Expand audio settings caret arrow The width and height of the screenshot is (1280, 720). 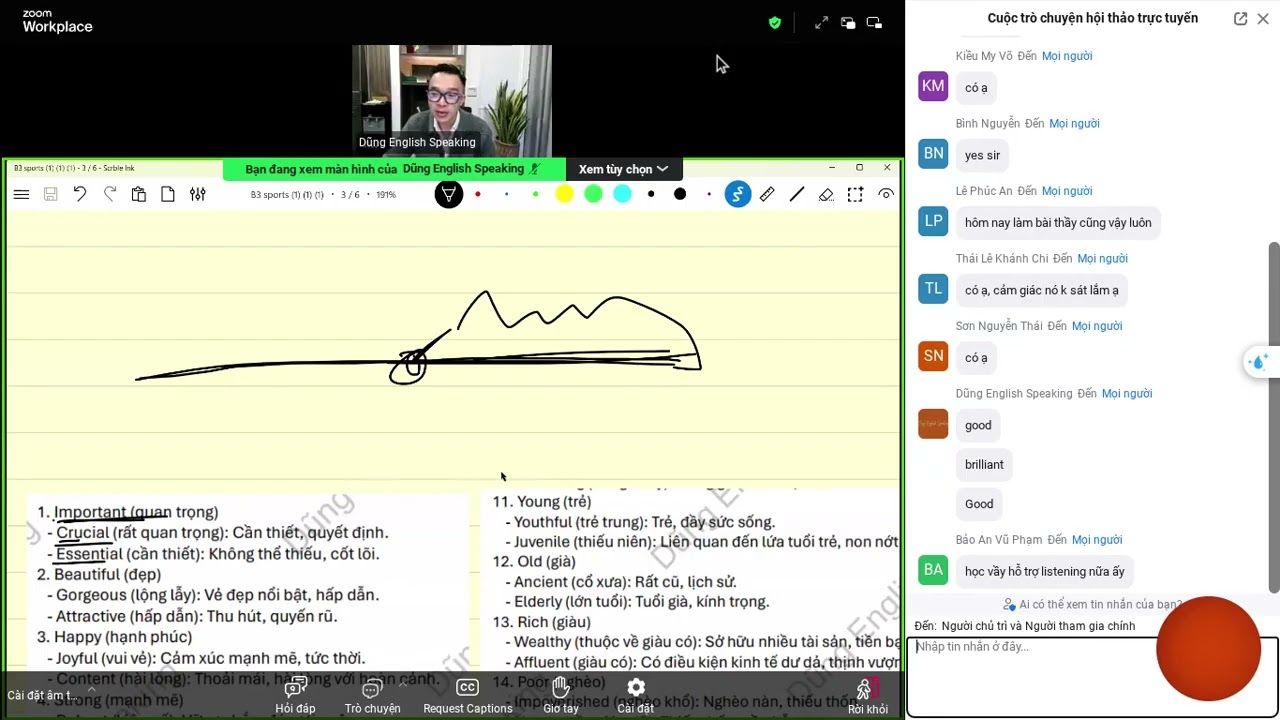point(91,689)
